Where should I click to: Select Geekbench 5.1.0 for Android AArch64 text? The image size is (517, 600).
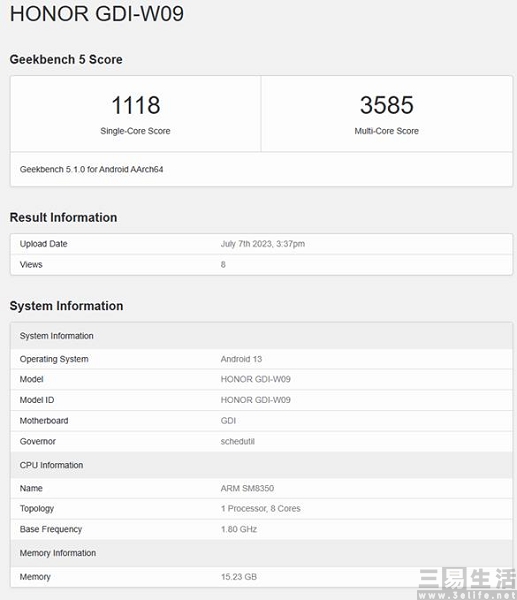point(91,169)
